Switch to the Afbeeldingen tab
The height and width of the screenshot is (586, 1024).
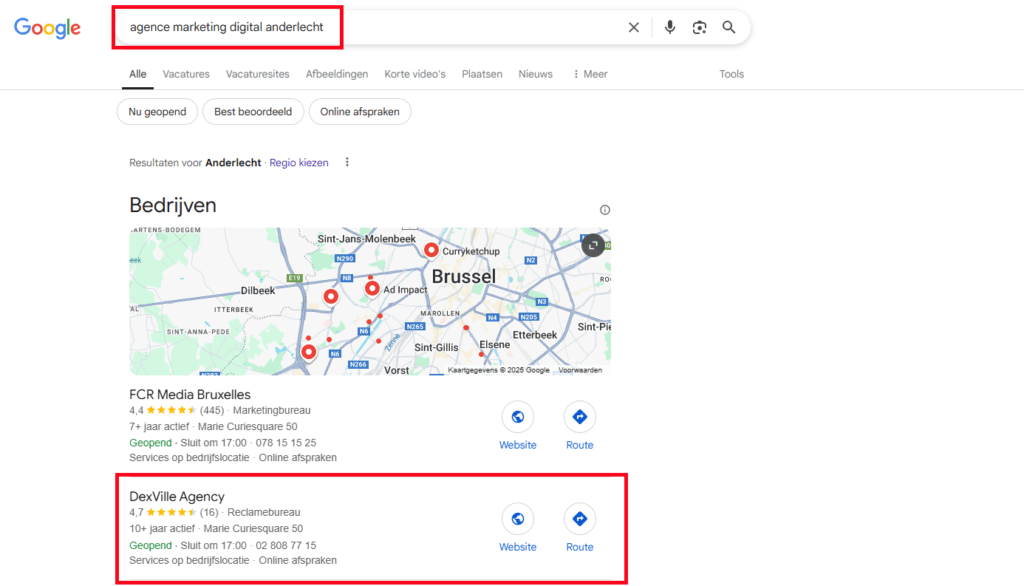[337, 74]
